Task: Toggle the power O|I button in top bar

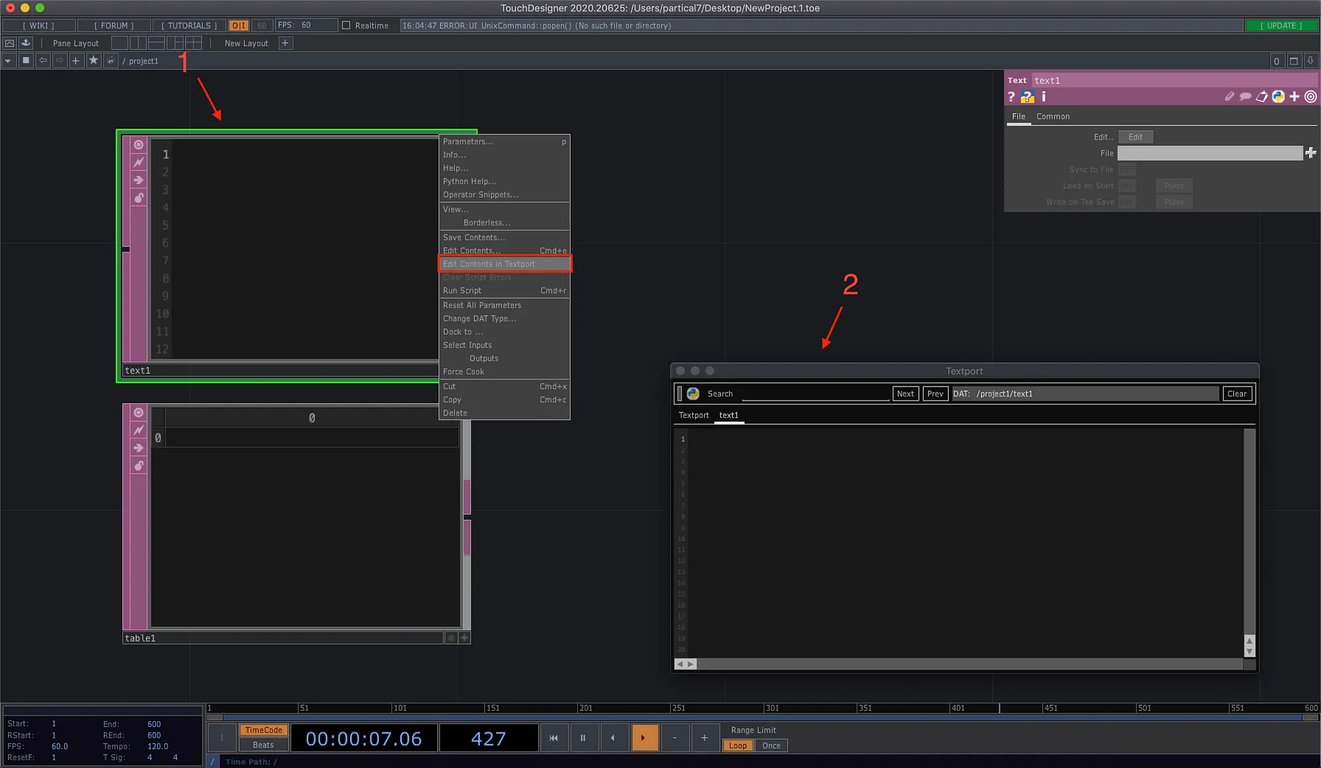Action: 239,25
